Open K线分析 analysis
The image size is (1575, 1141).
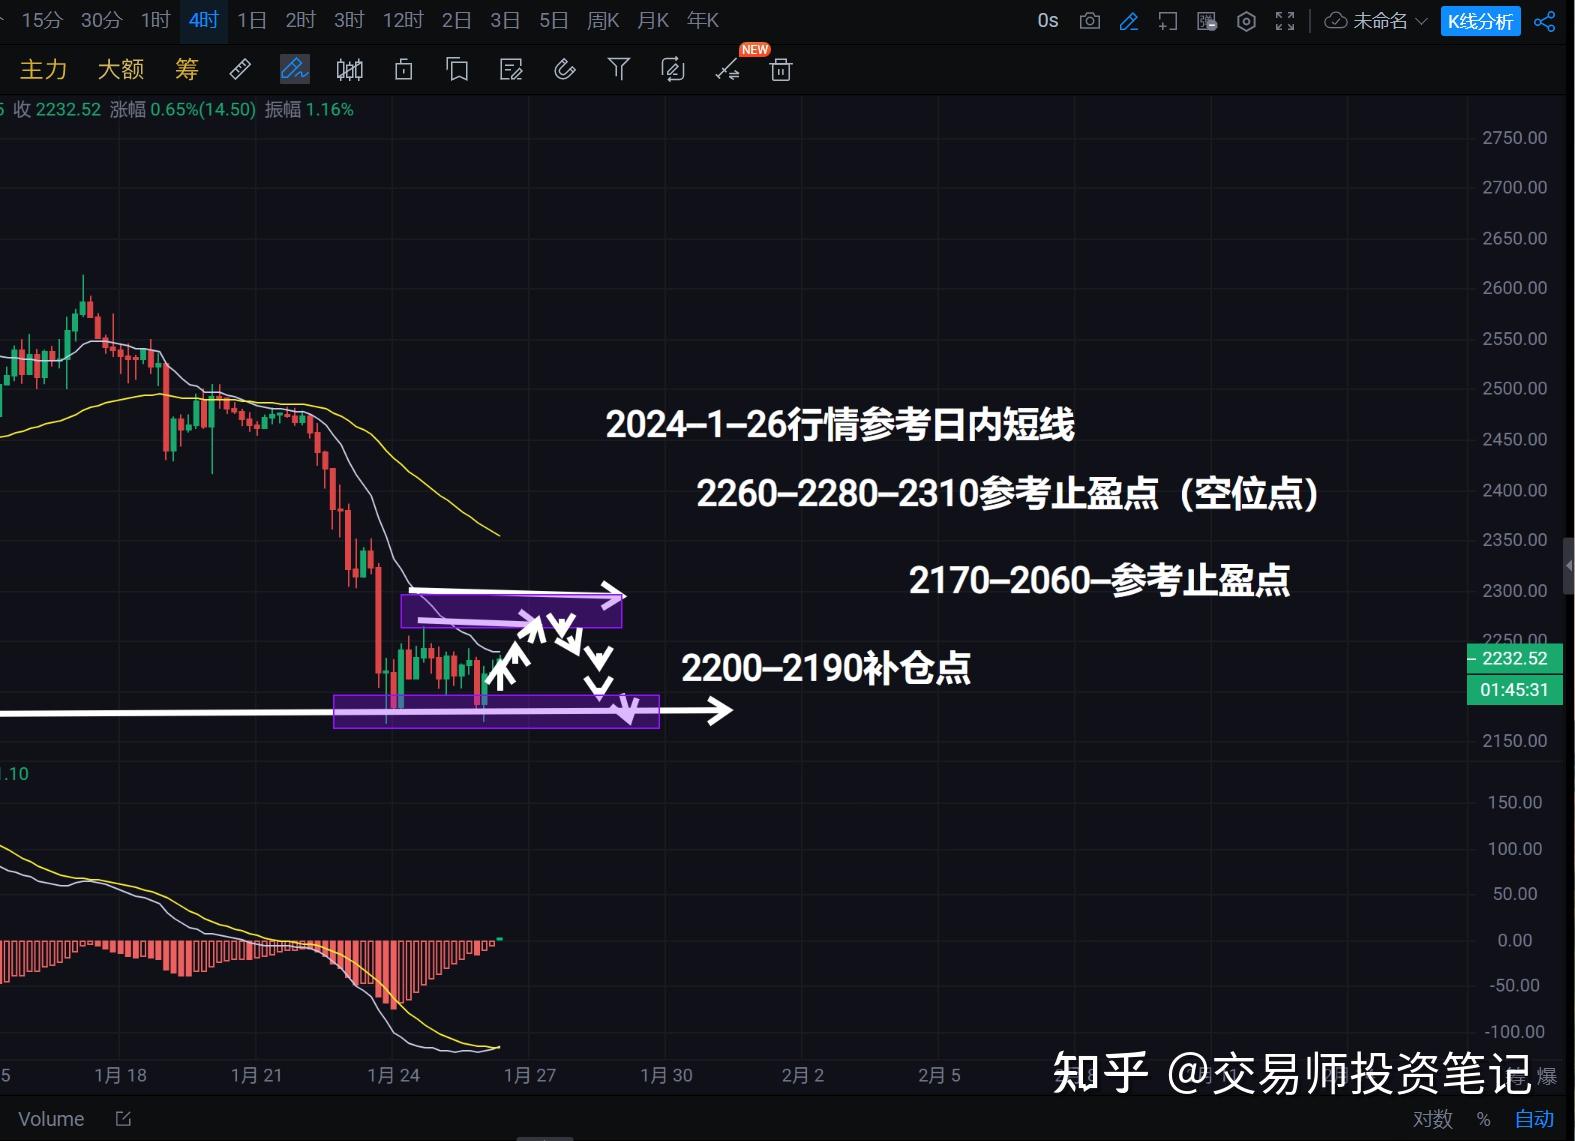pyautogui.click(x=1480, y=21)
